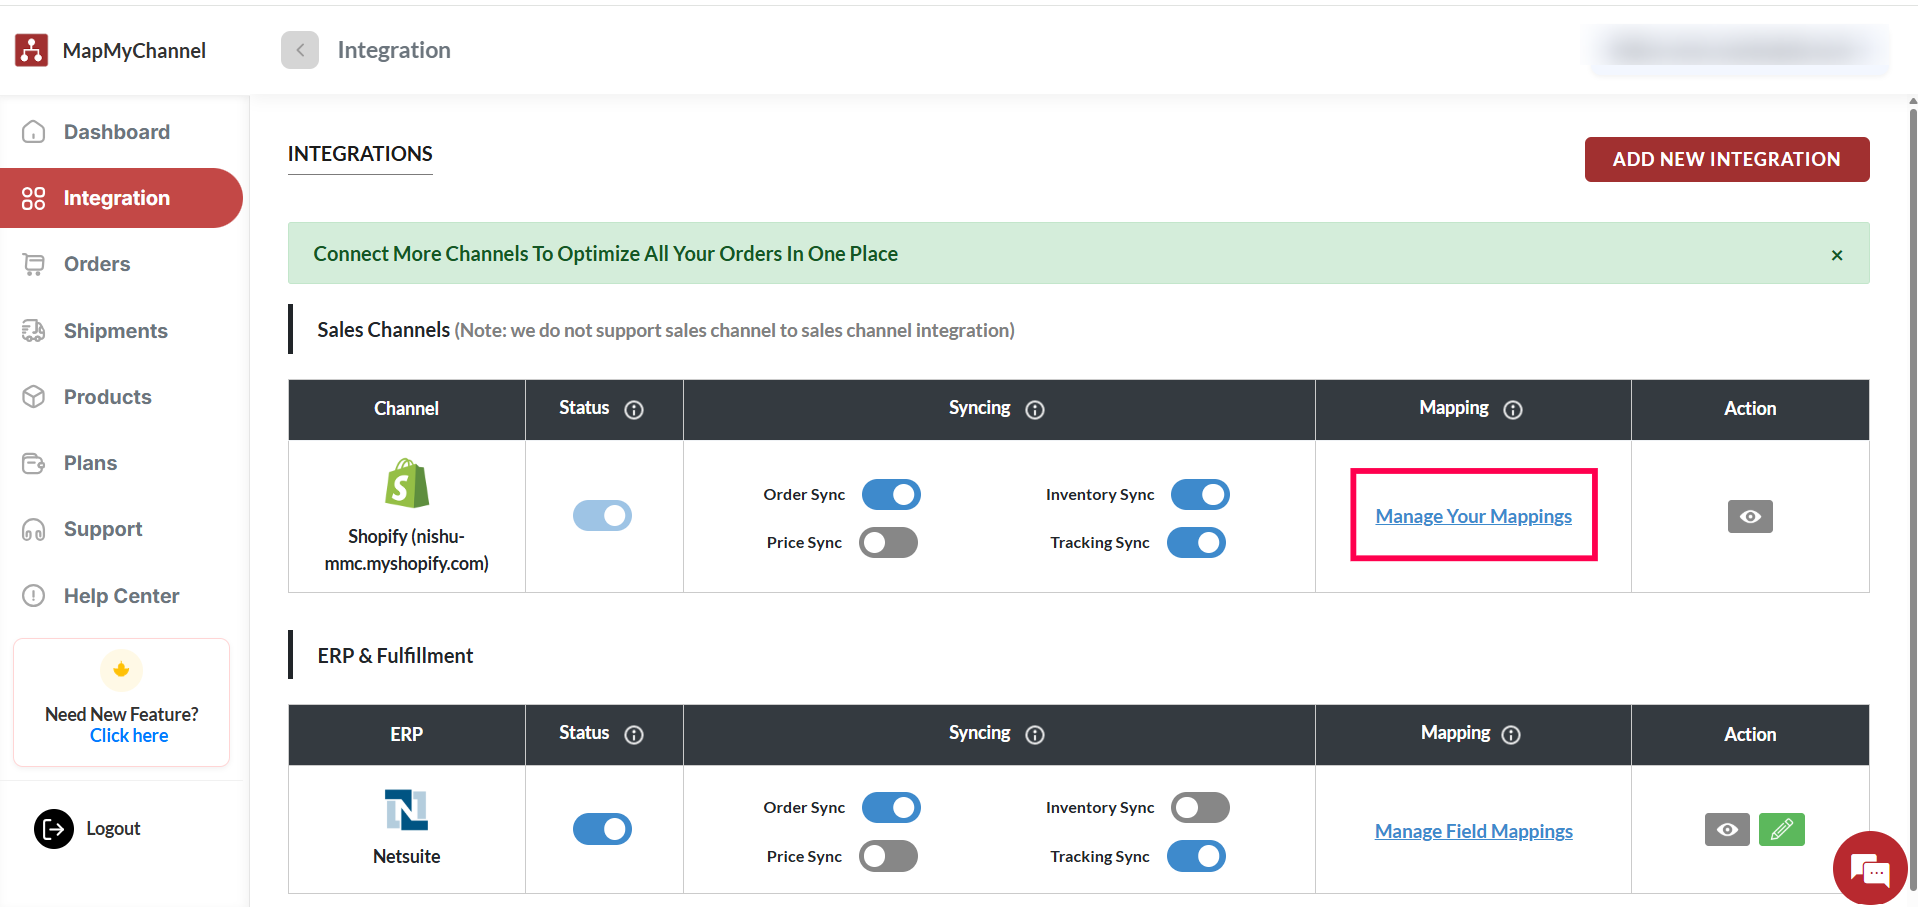
Task: Go to Shipments in the sidebar
Action: pyautogui.click(x=115, y=331)
